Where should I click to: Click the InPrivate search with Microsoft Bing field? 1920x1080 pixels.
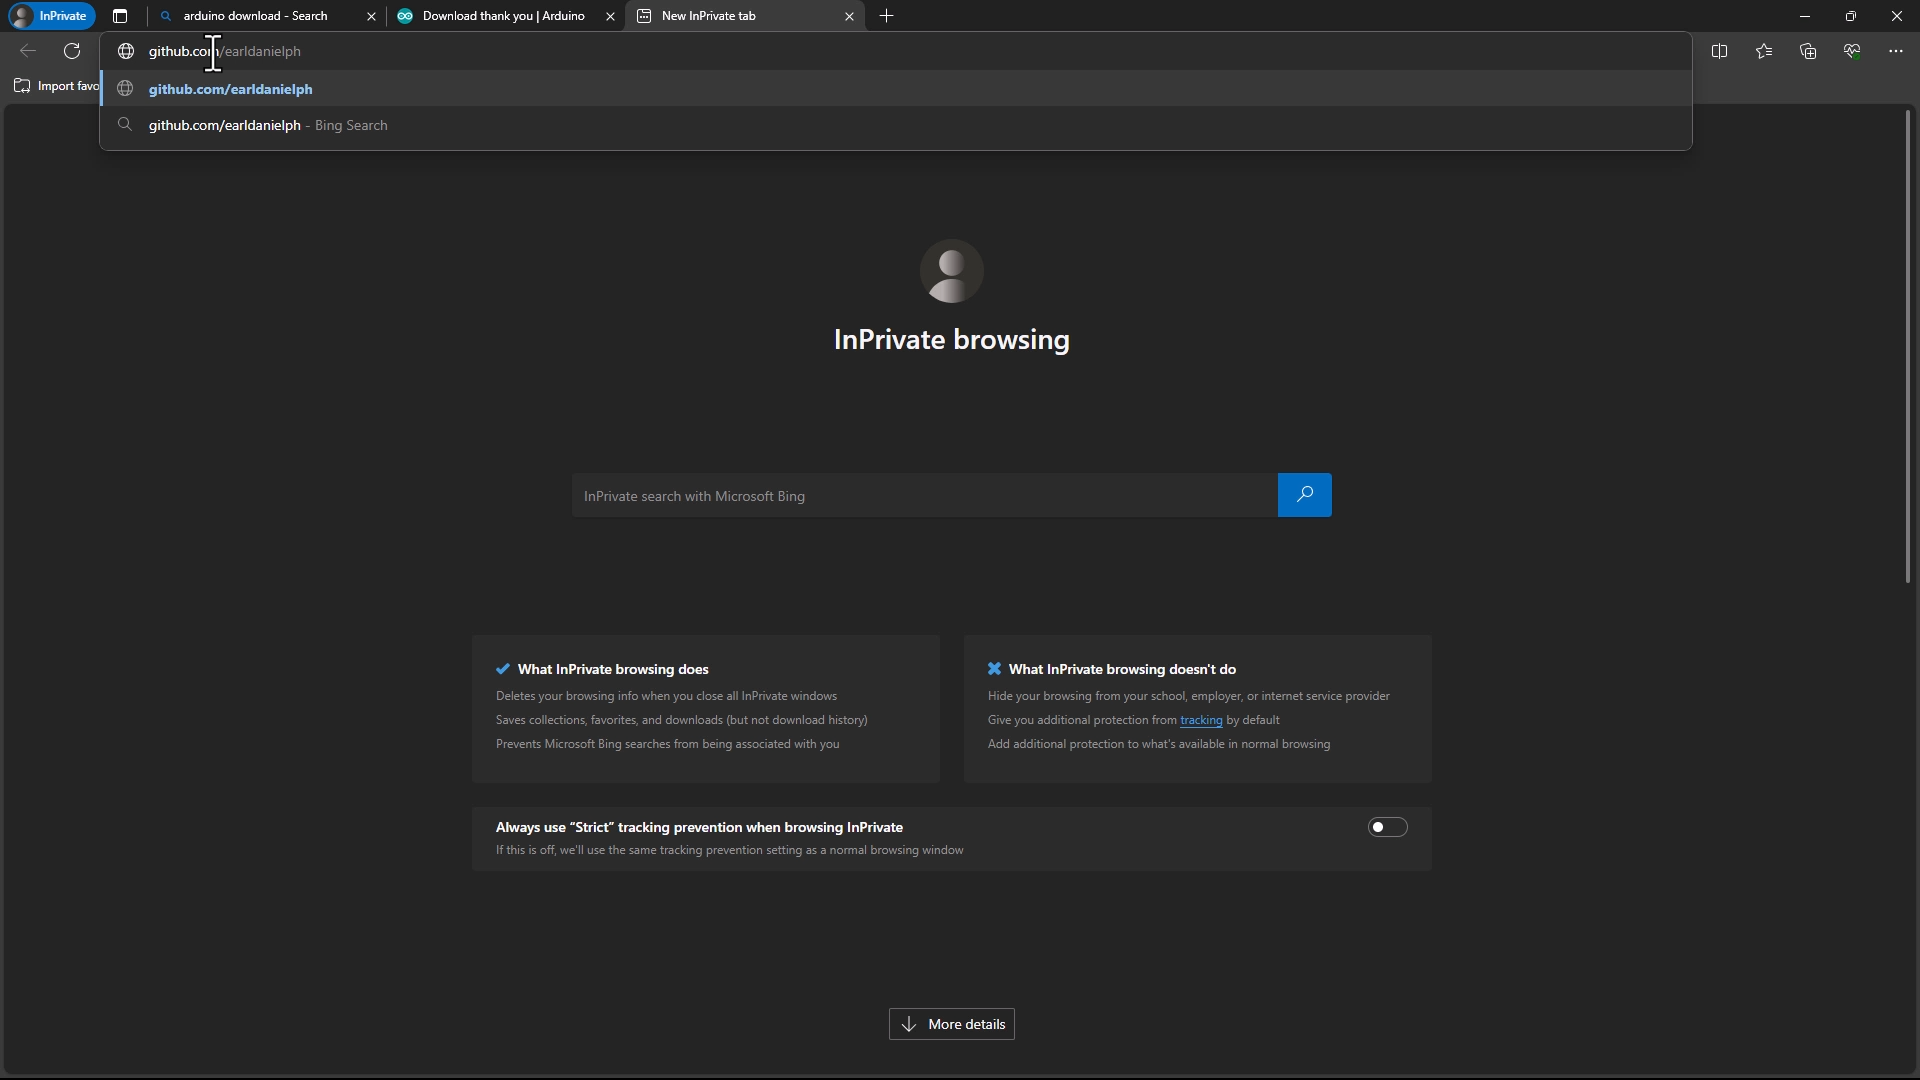click(x=924, y=496)
